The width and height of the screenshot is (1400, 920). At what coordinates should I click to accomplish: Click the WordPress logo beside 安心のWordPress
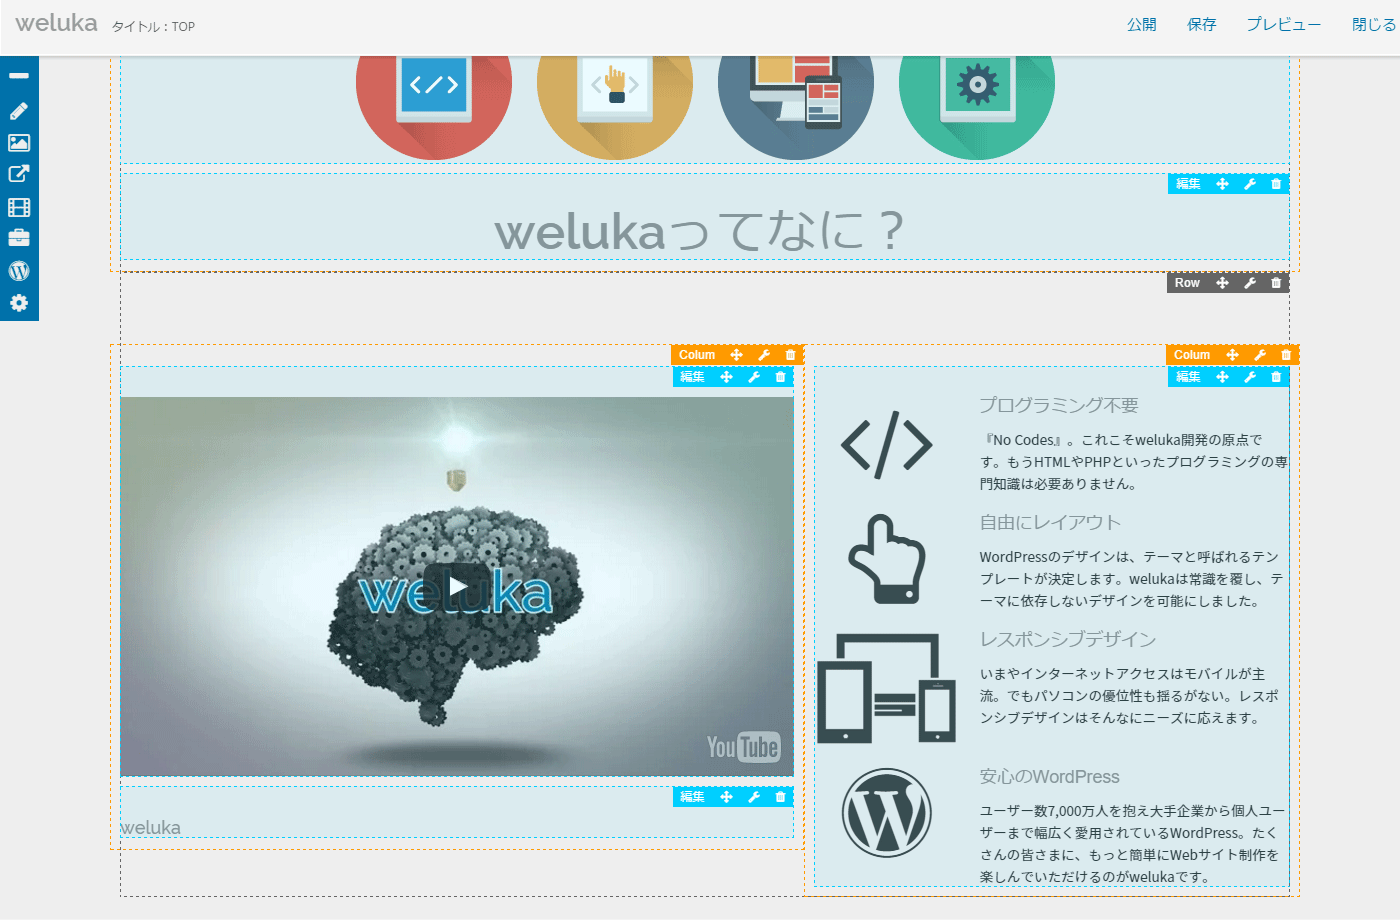pos(887,813)
